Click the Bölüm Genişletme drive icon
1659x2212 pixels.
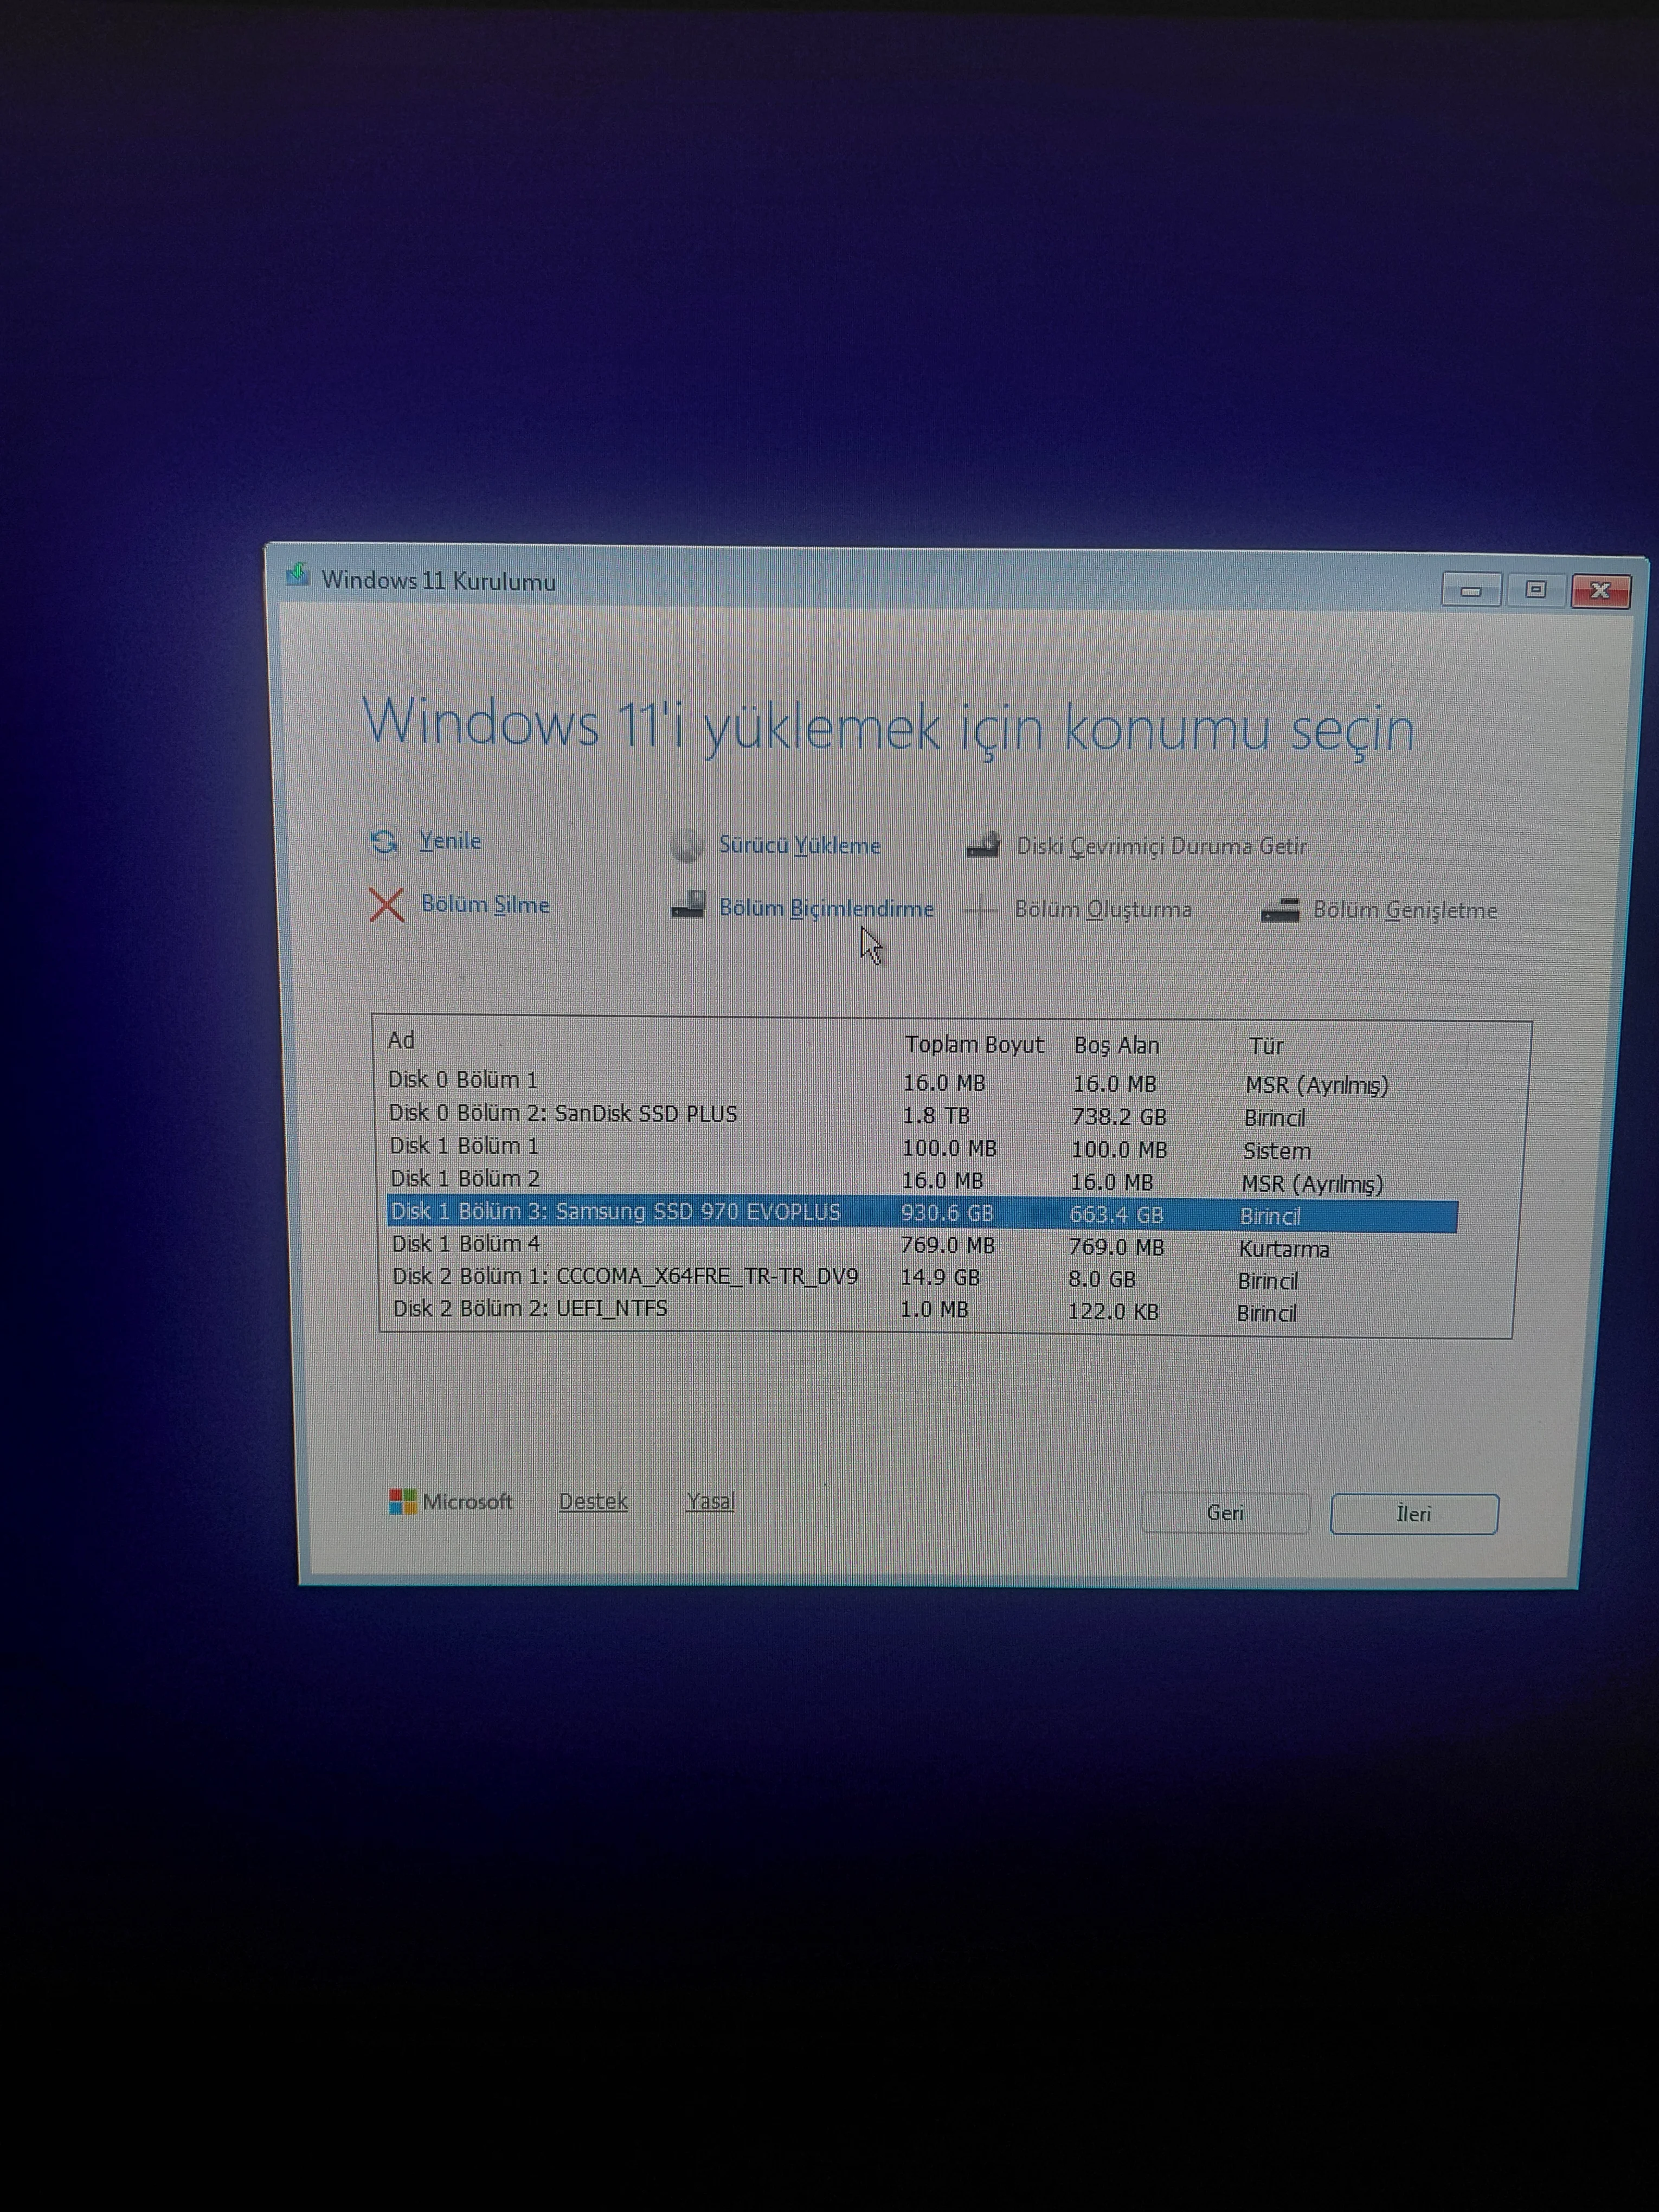tap(1280, 910)
